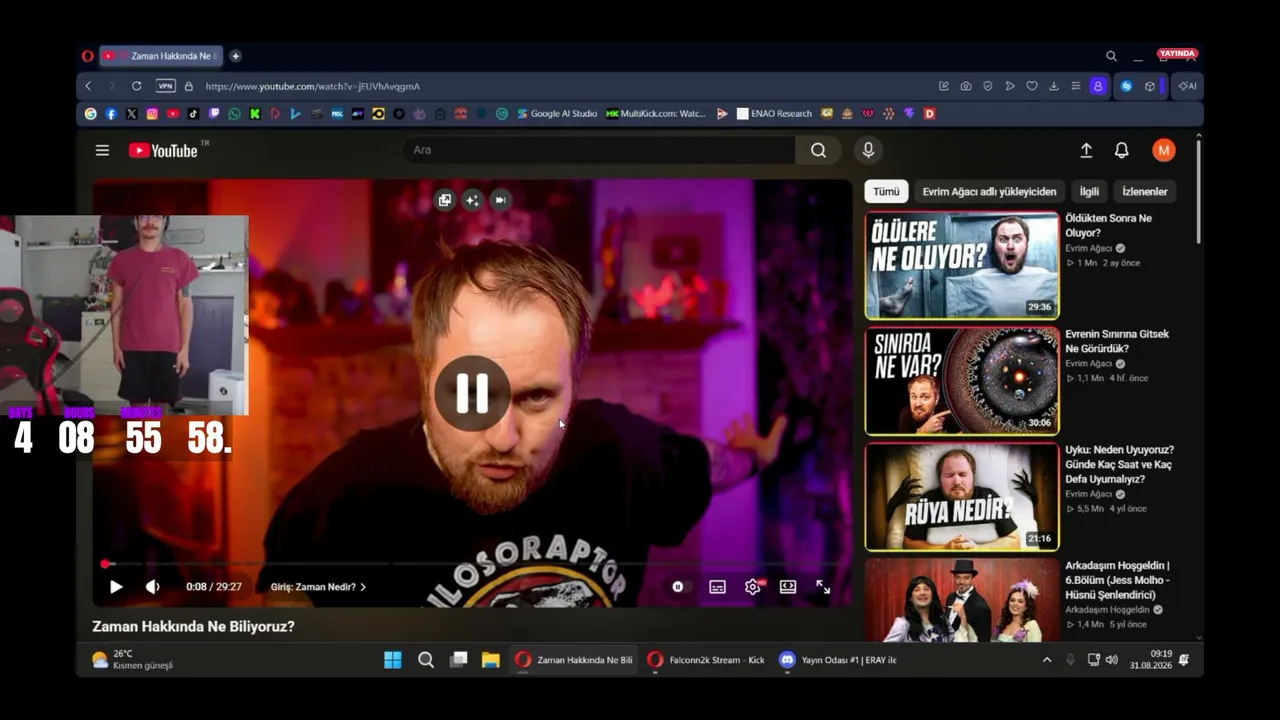Open the Instagram bookmark icon

[152, 114]
